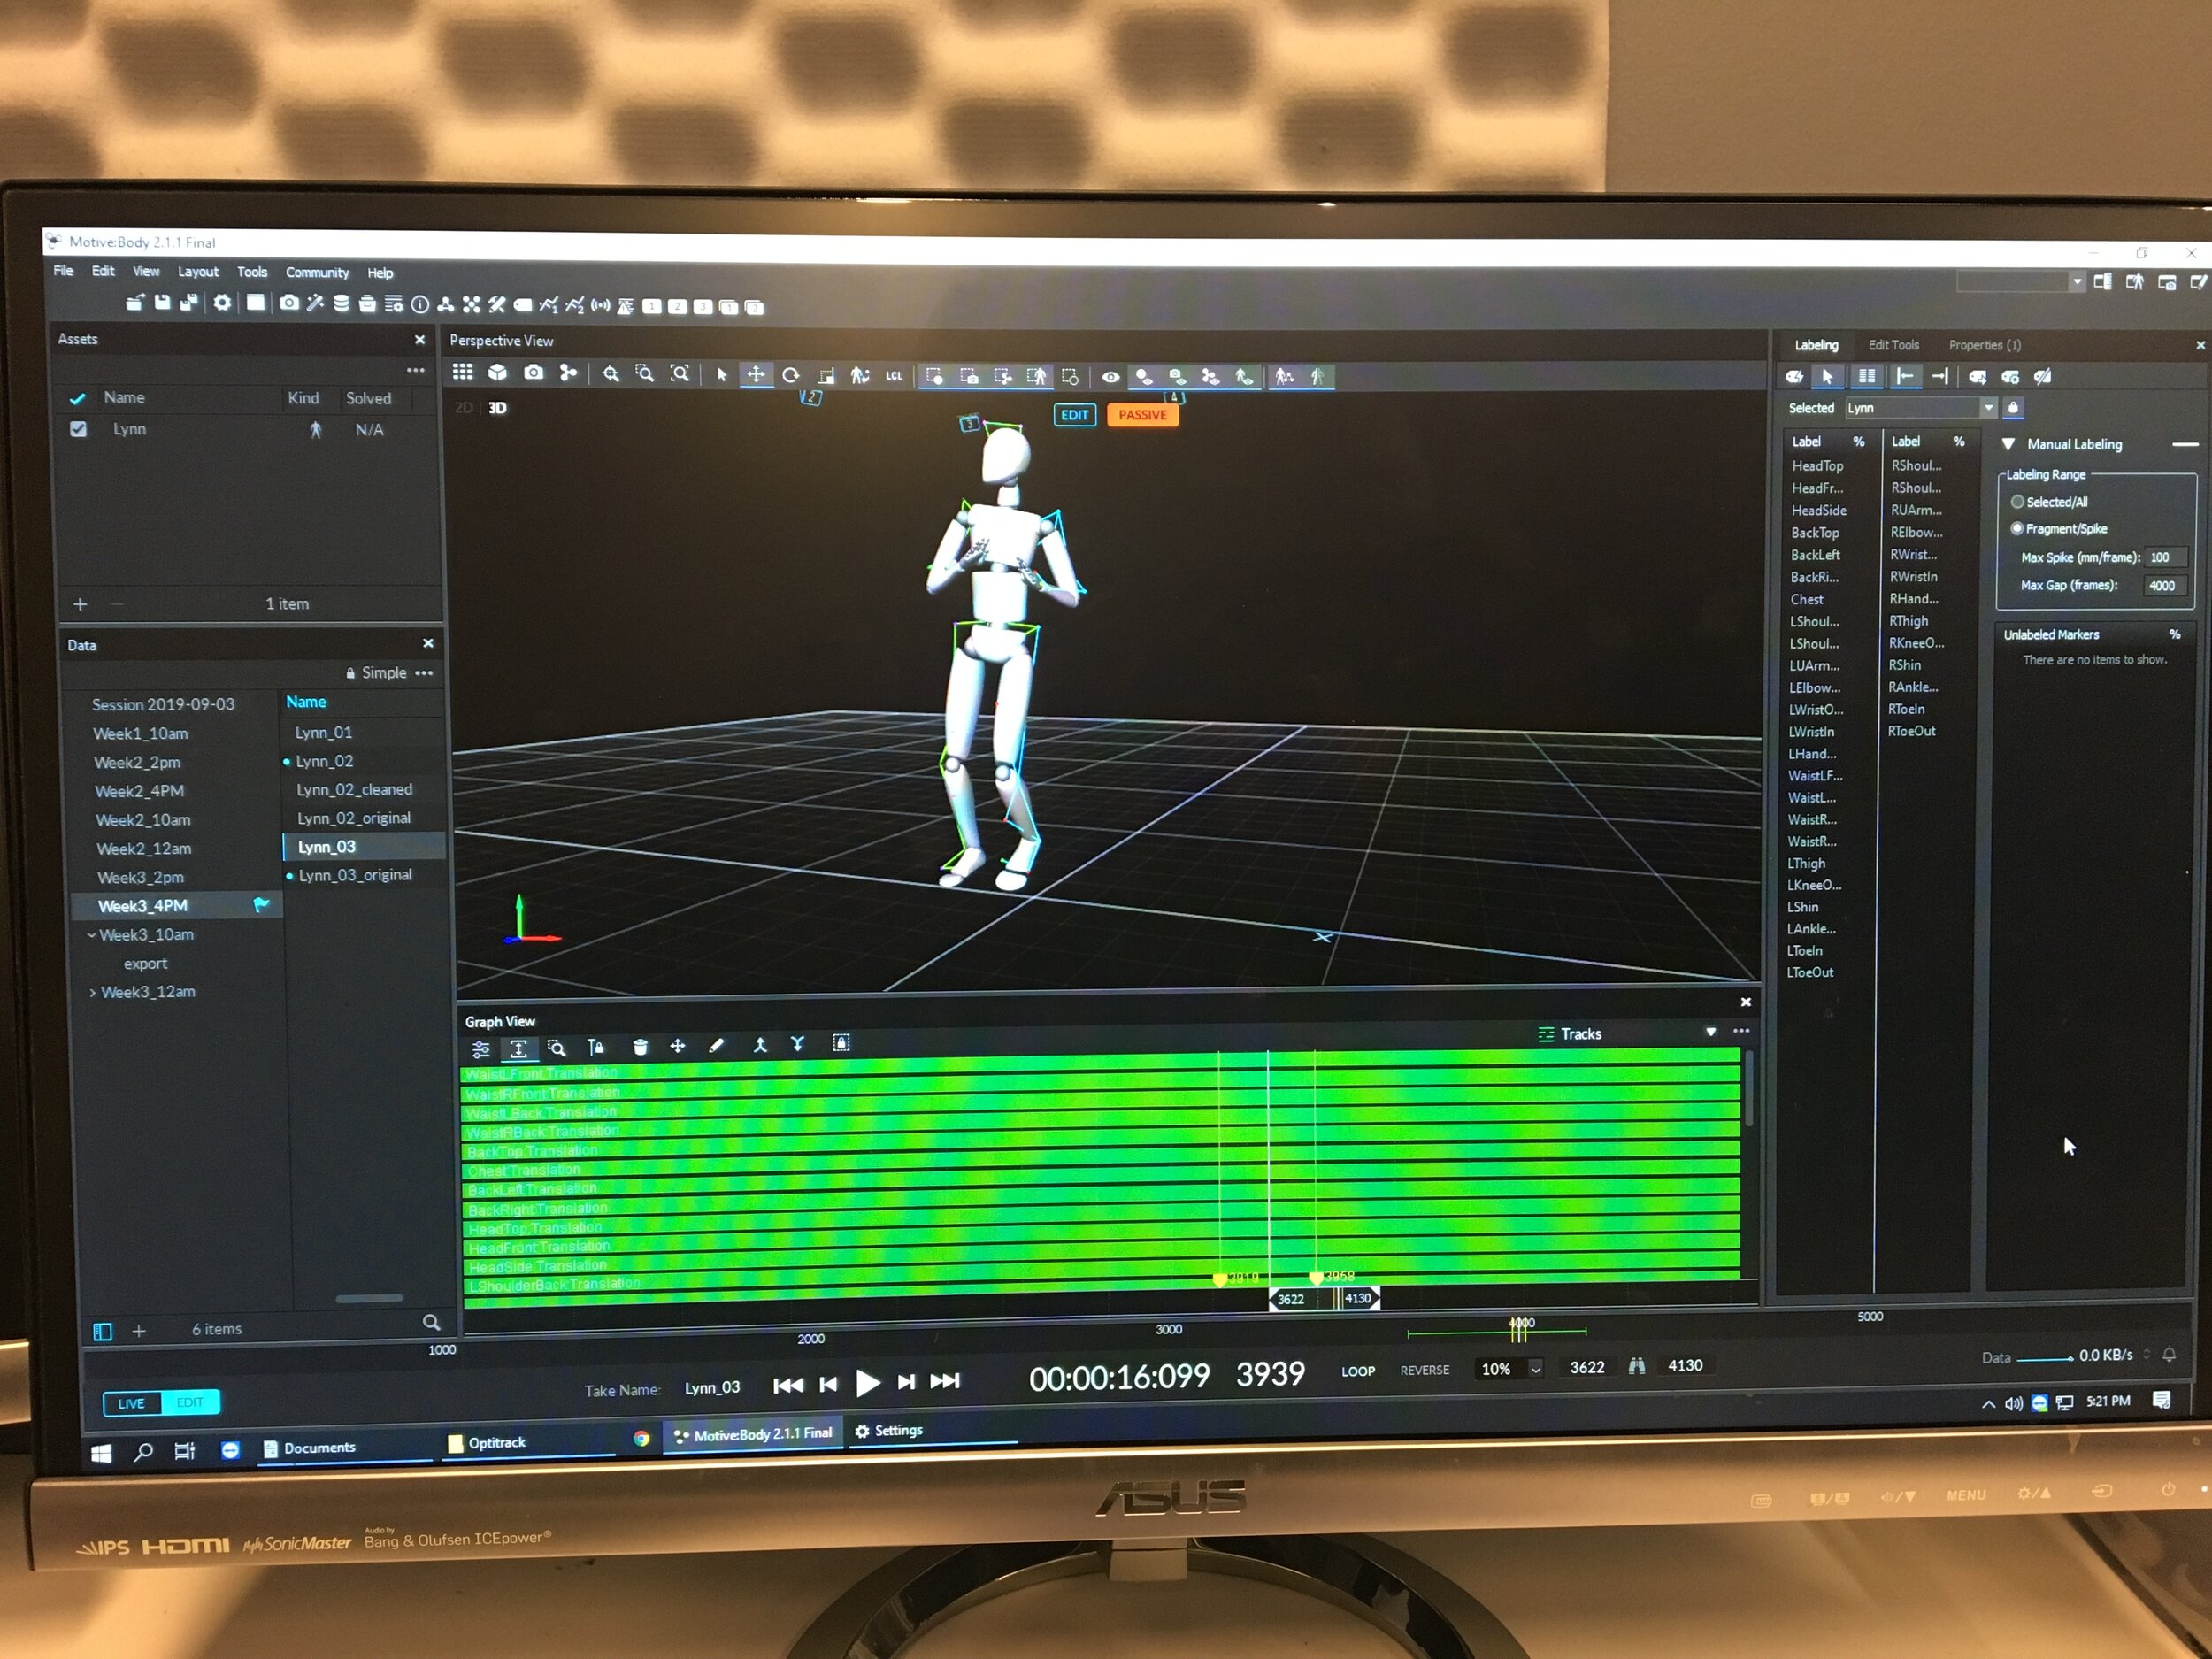
Task: Click apply labels forward arrow icon
Action: coord(1940,376)
